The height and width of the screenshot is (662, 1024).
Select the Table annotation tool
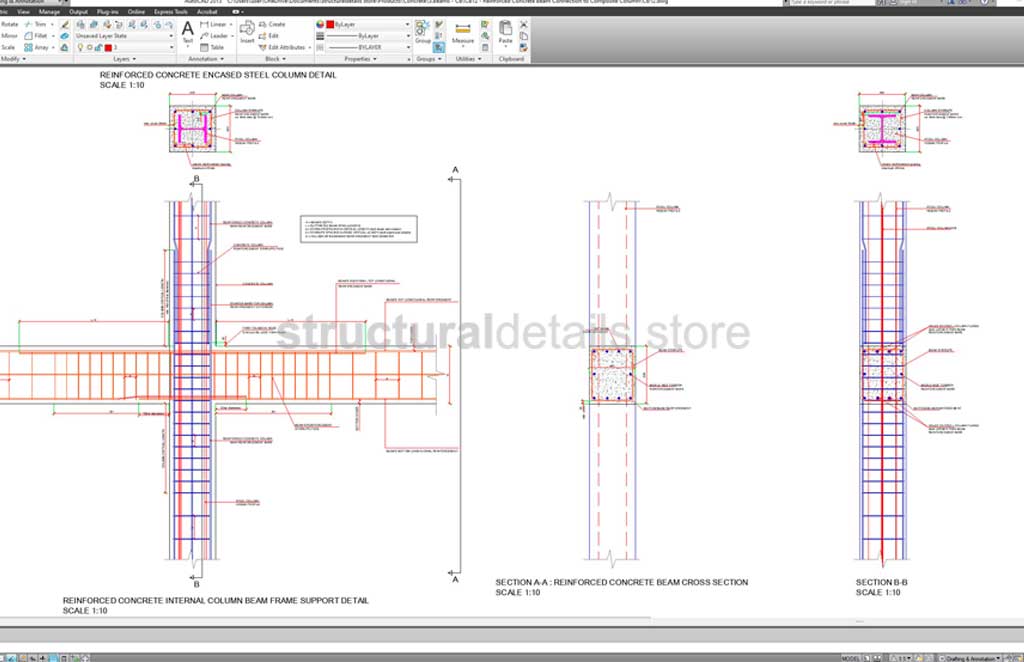(212, 47)
